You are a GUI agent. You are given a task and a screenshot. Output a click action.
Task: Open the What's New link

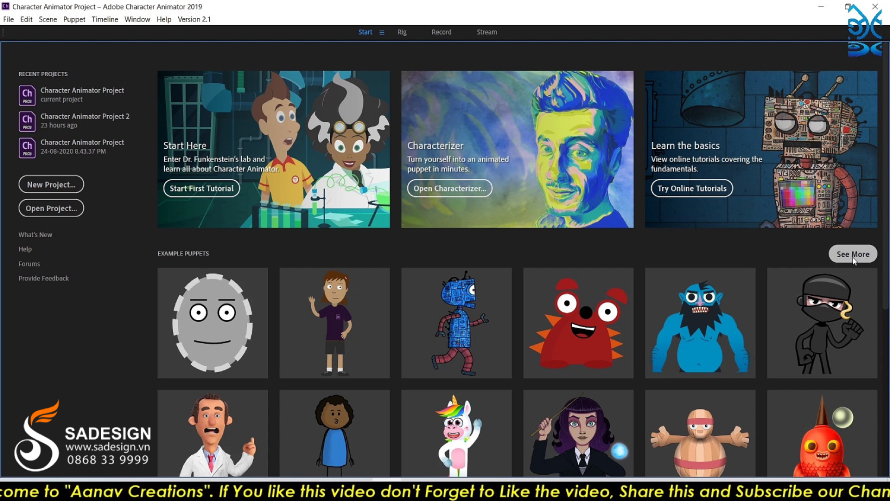click(35, 234)
